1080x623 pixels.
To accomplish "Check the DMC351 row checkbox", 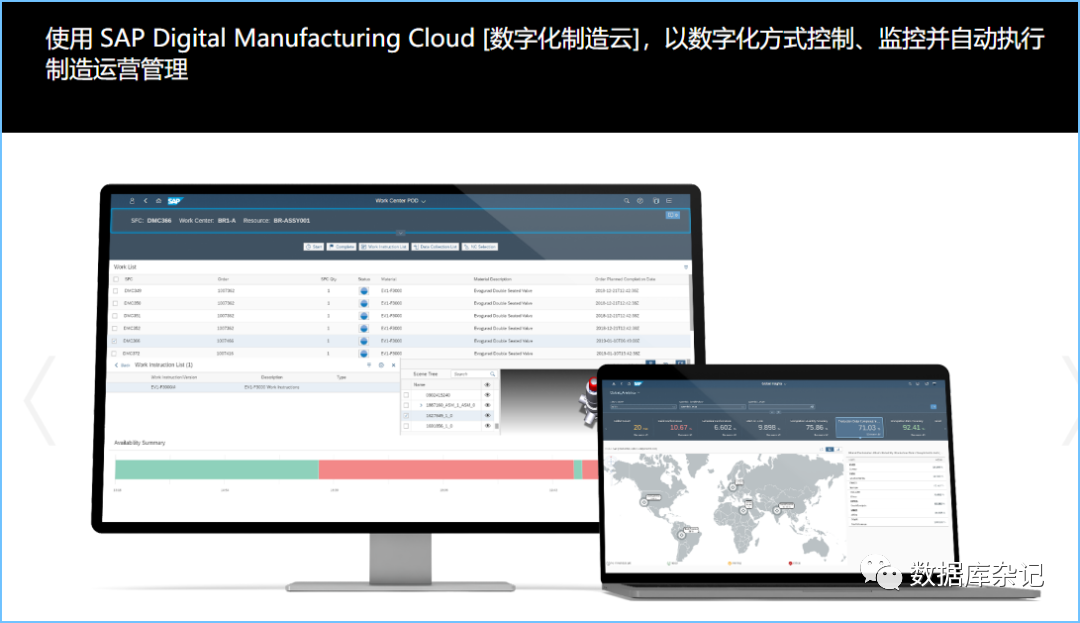I will [x=115, y=316].
